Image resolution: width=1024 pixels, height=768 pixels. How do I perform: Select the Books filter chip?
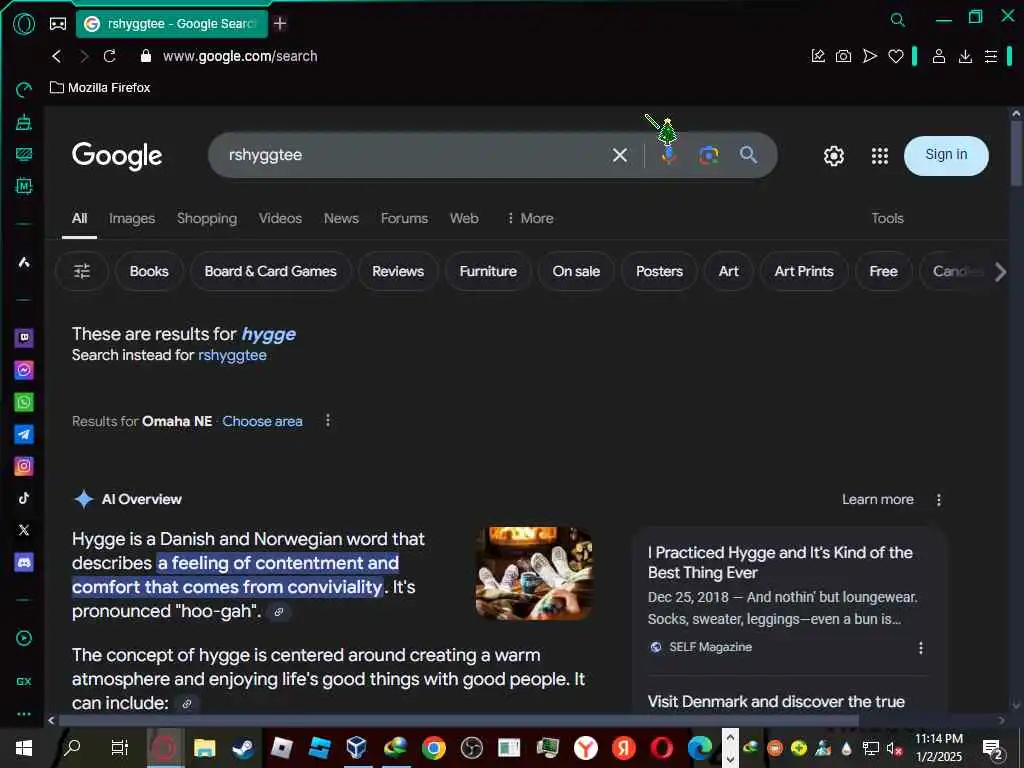(x=149, y=271)
